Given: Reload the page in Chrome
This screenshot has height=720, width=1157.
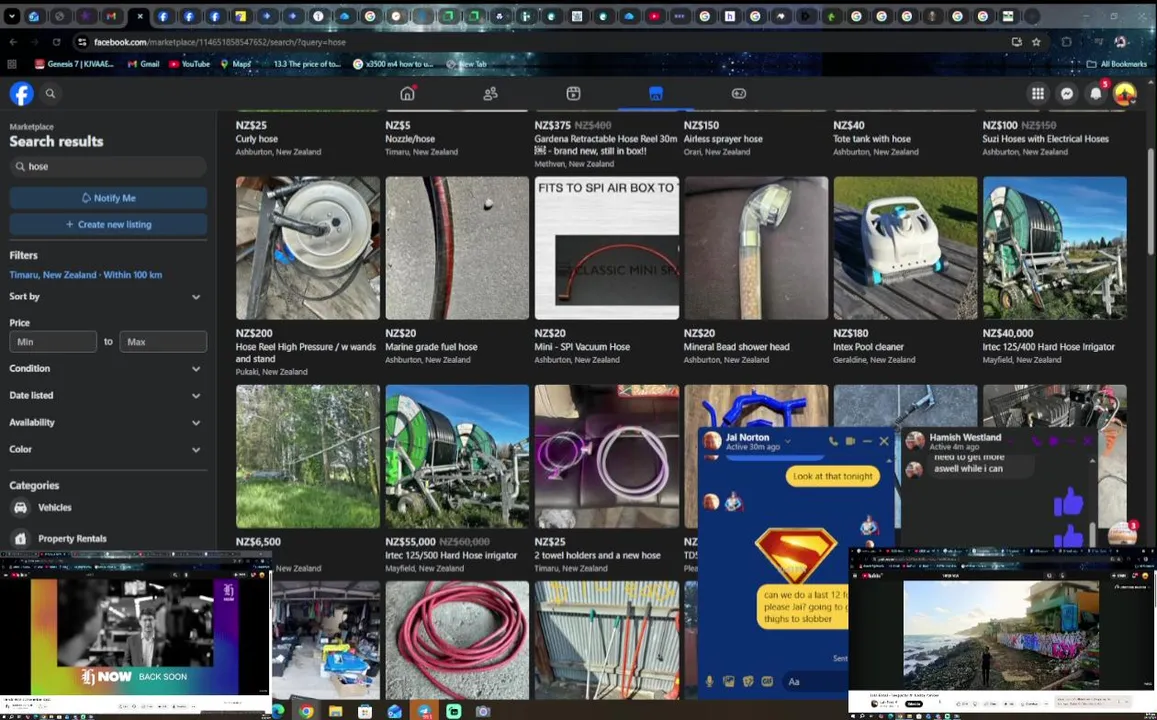Looking at the screenshot, I should tap(56, 42).
